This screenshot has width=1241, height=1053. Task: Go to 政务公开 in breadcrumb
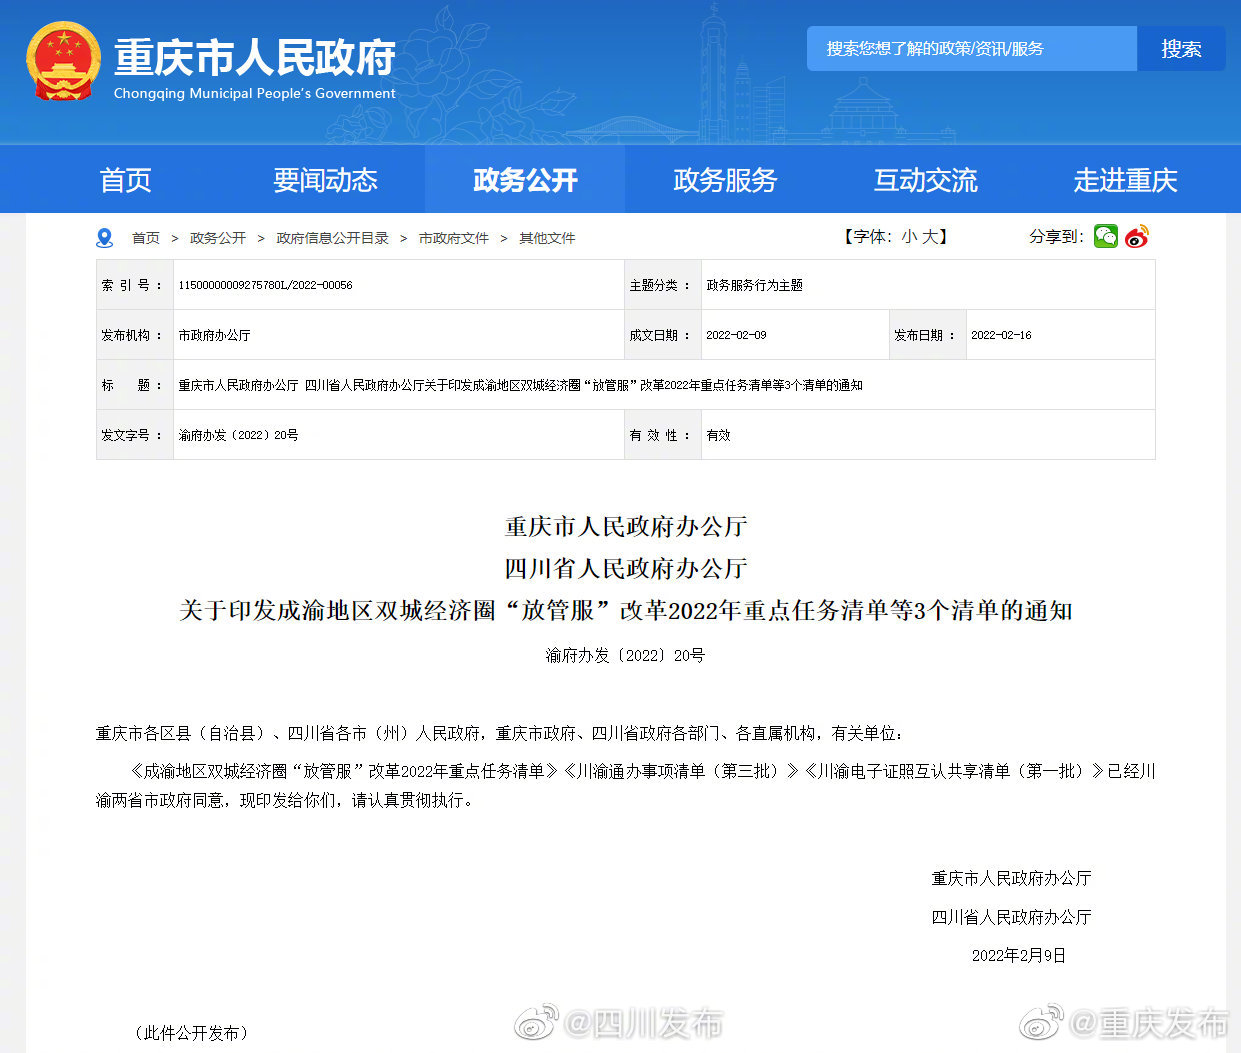coord(218,238)
